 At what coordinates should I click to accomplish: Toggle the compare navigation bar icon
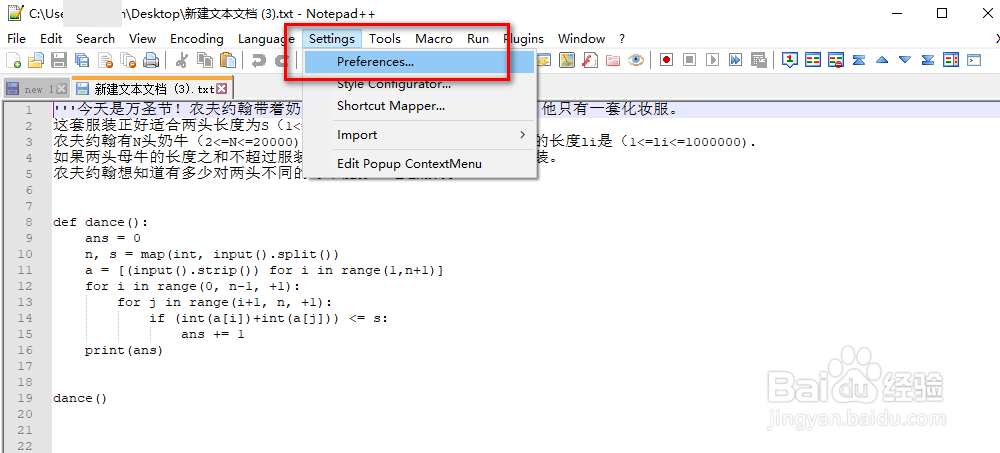click(x=951, y=61)
